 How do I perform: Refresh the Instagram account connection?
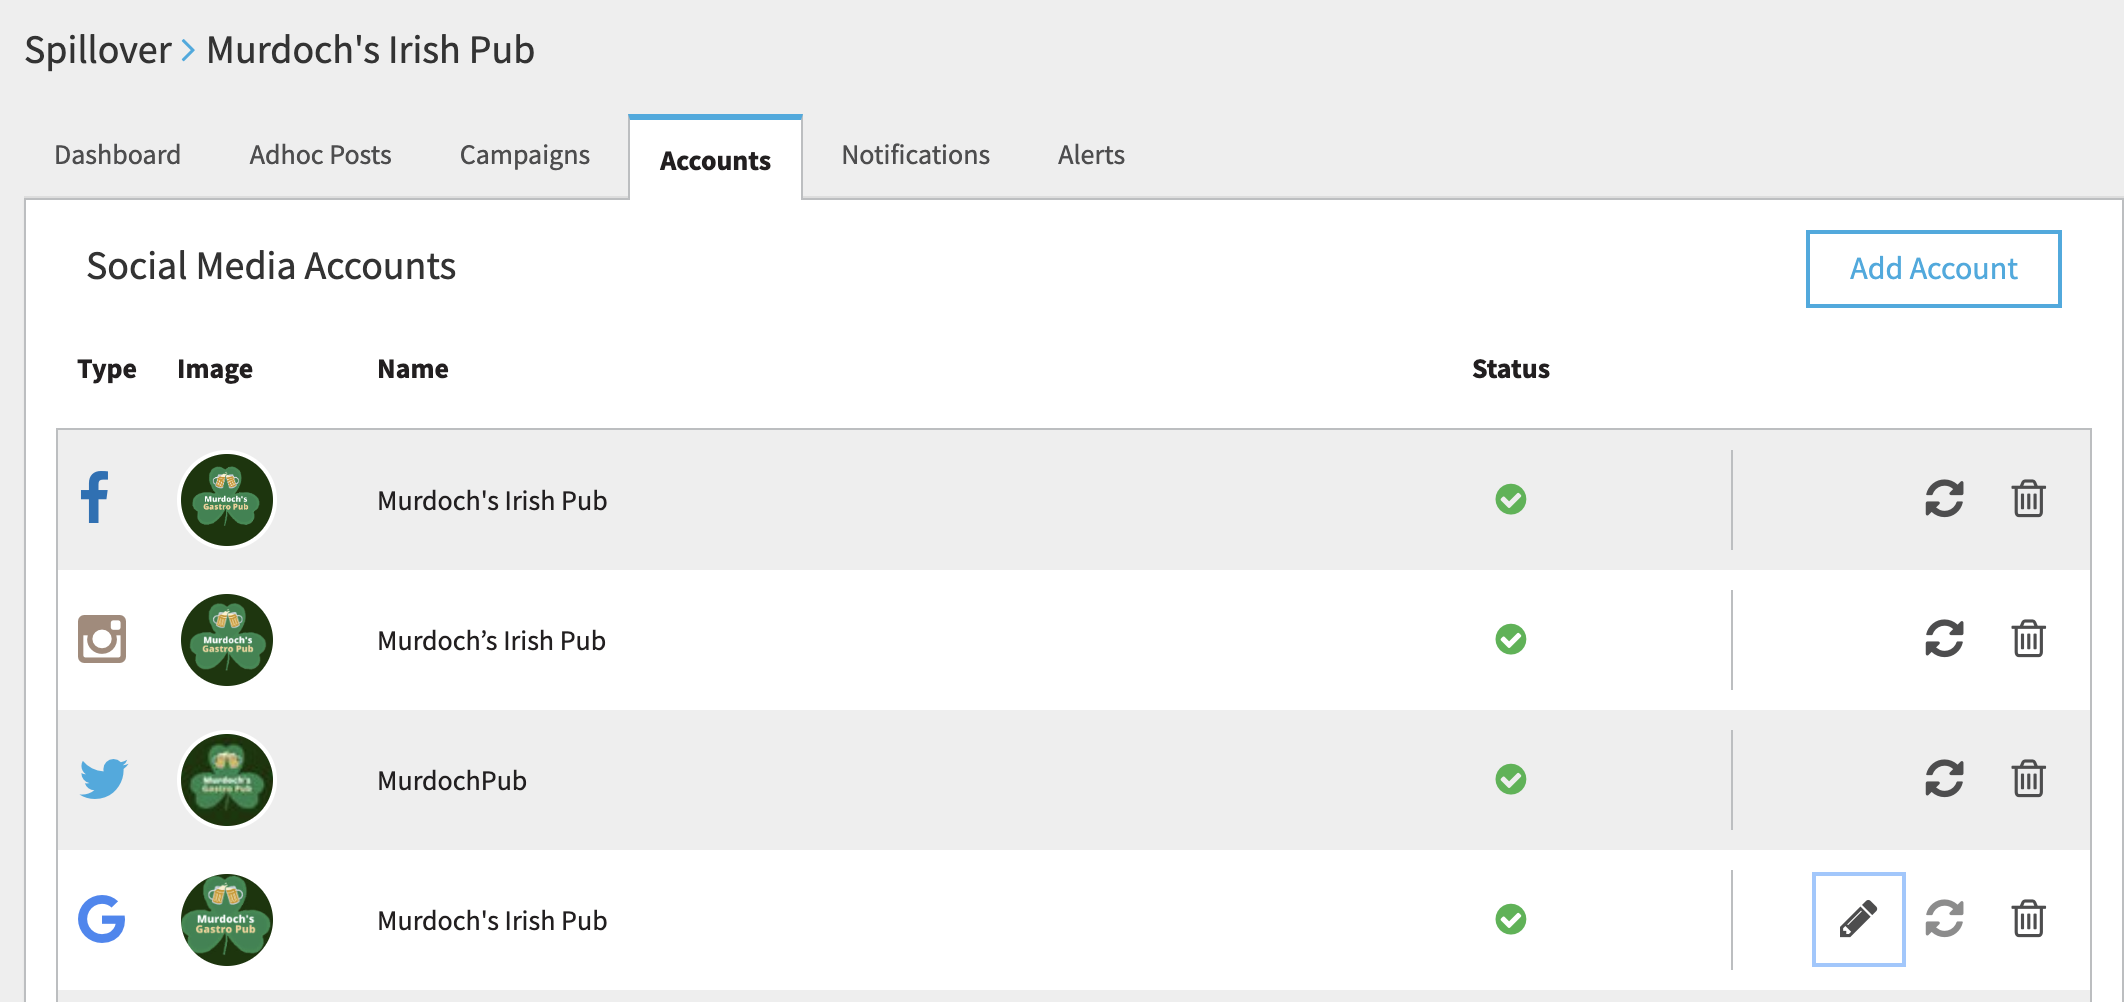(1944, 638)
